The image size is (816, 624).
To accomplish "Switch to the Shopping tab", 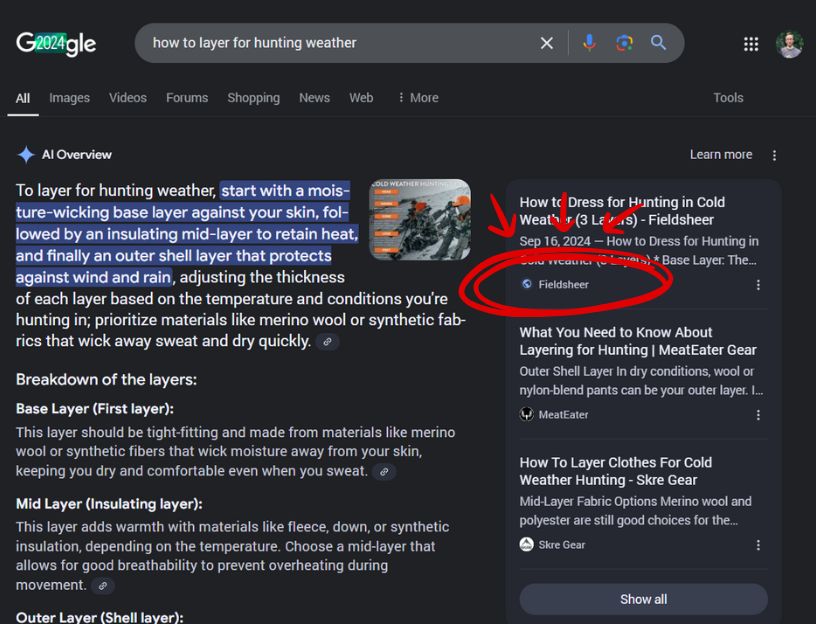I will coord(253,98).
